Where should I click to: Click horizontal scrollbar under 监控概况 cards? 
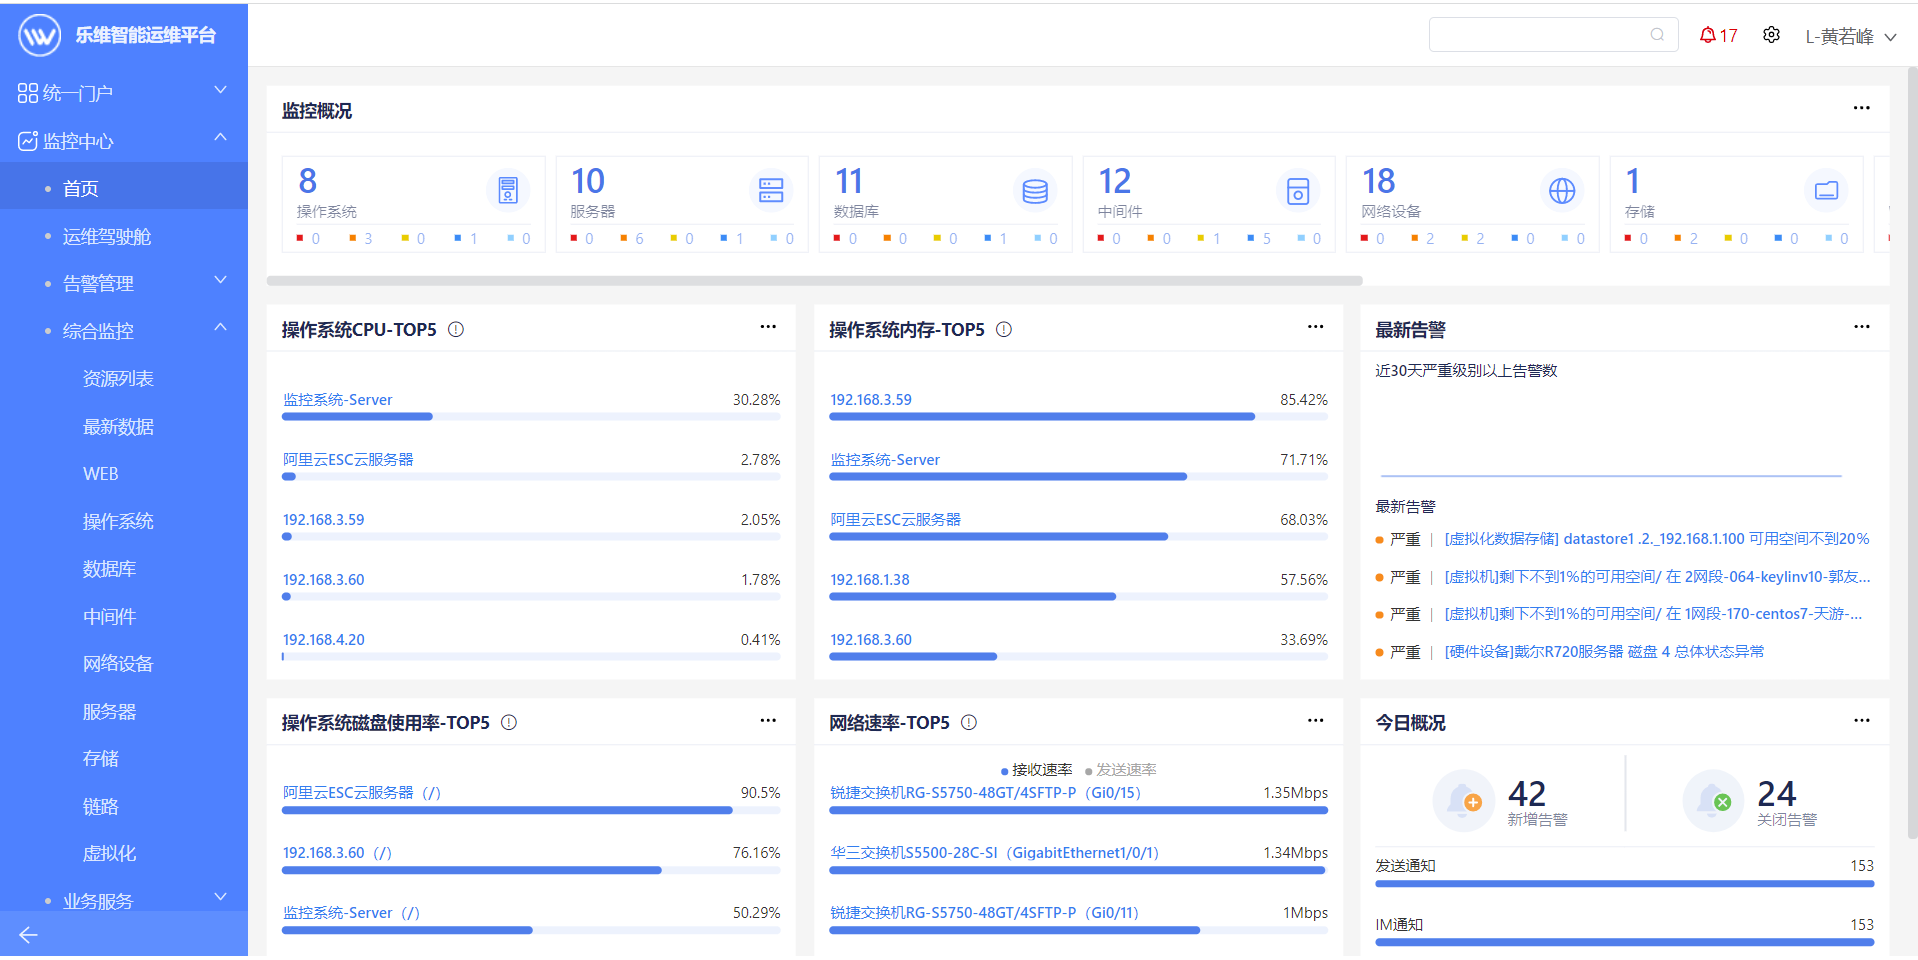[814, 281]
